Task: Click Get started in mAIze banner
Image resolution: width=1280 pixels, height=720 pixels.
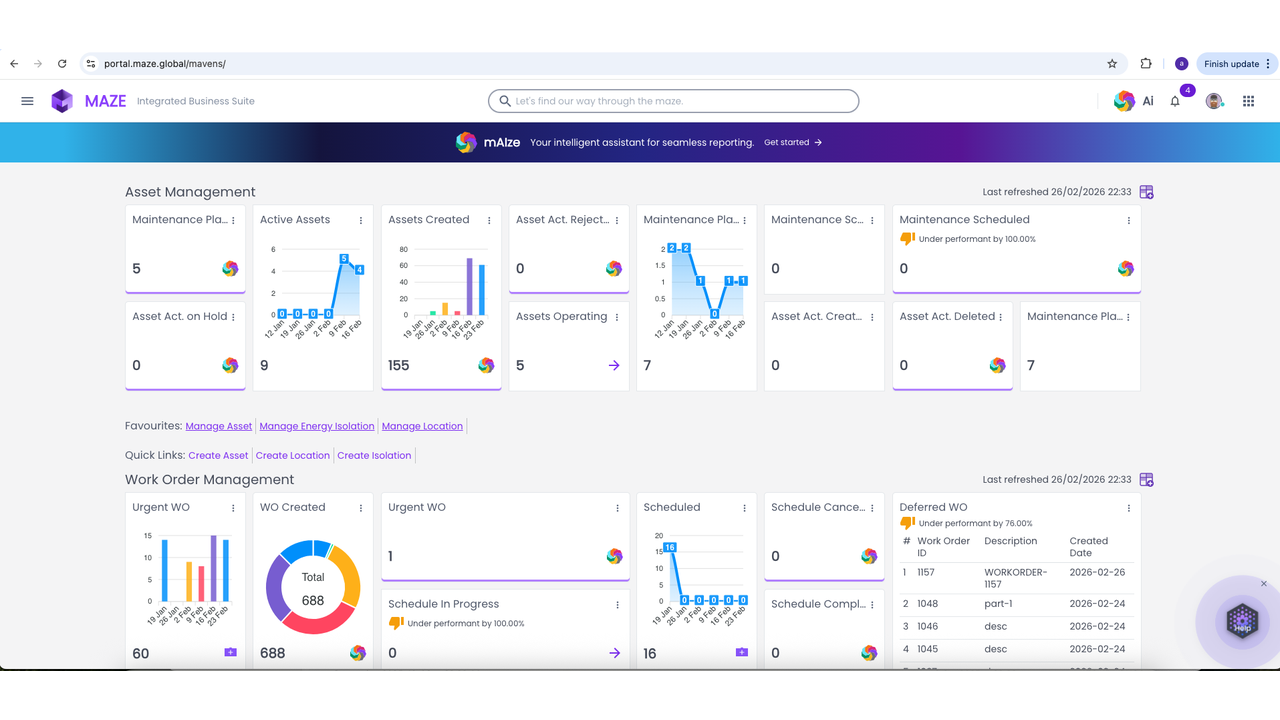Action: coord(793,143)
